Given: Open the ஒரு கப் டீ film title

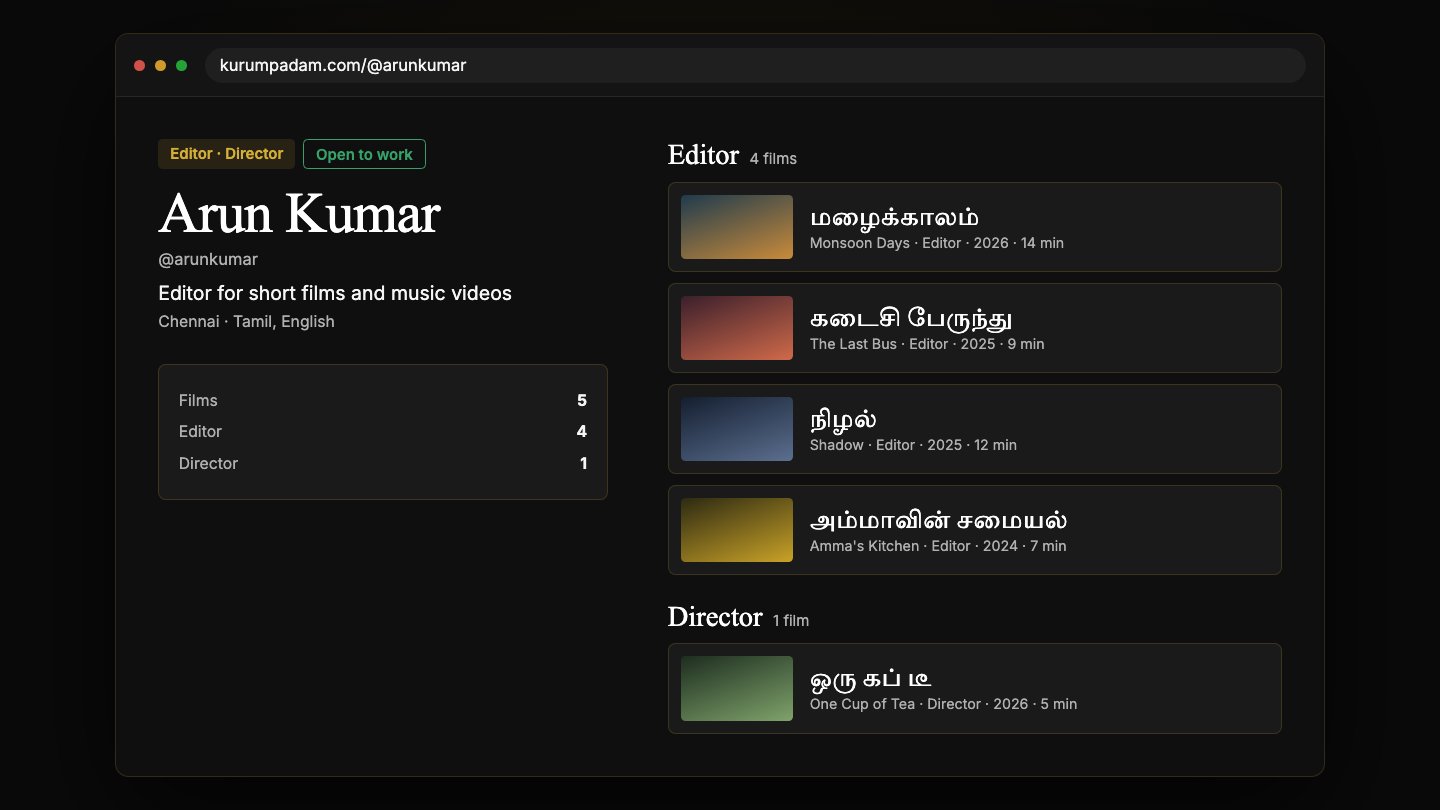Looking at the screenshot, I should pyautogui.click(x=870, y=679).
